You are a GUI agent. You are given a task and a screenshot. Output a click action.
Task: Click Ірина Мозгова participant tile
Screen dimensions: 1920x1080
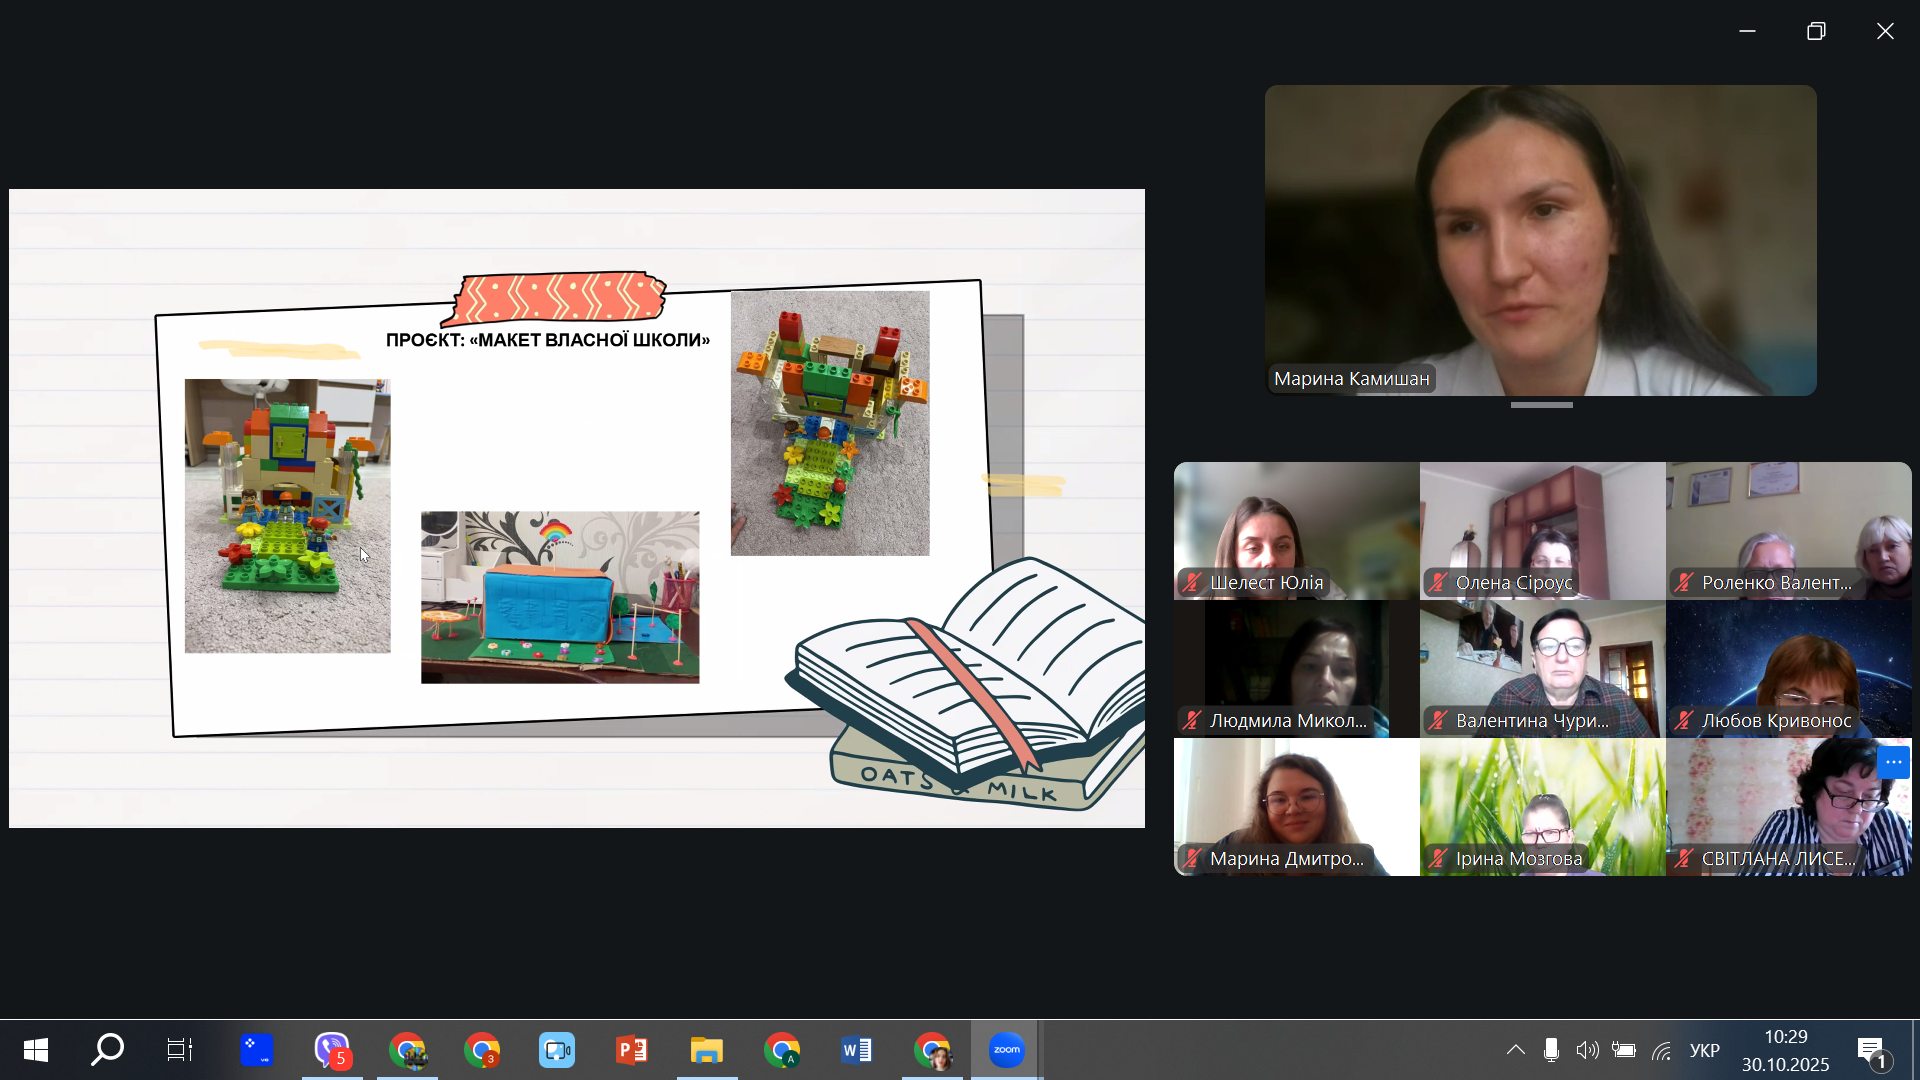pyautogui.click(x=1542, y=806)
